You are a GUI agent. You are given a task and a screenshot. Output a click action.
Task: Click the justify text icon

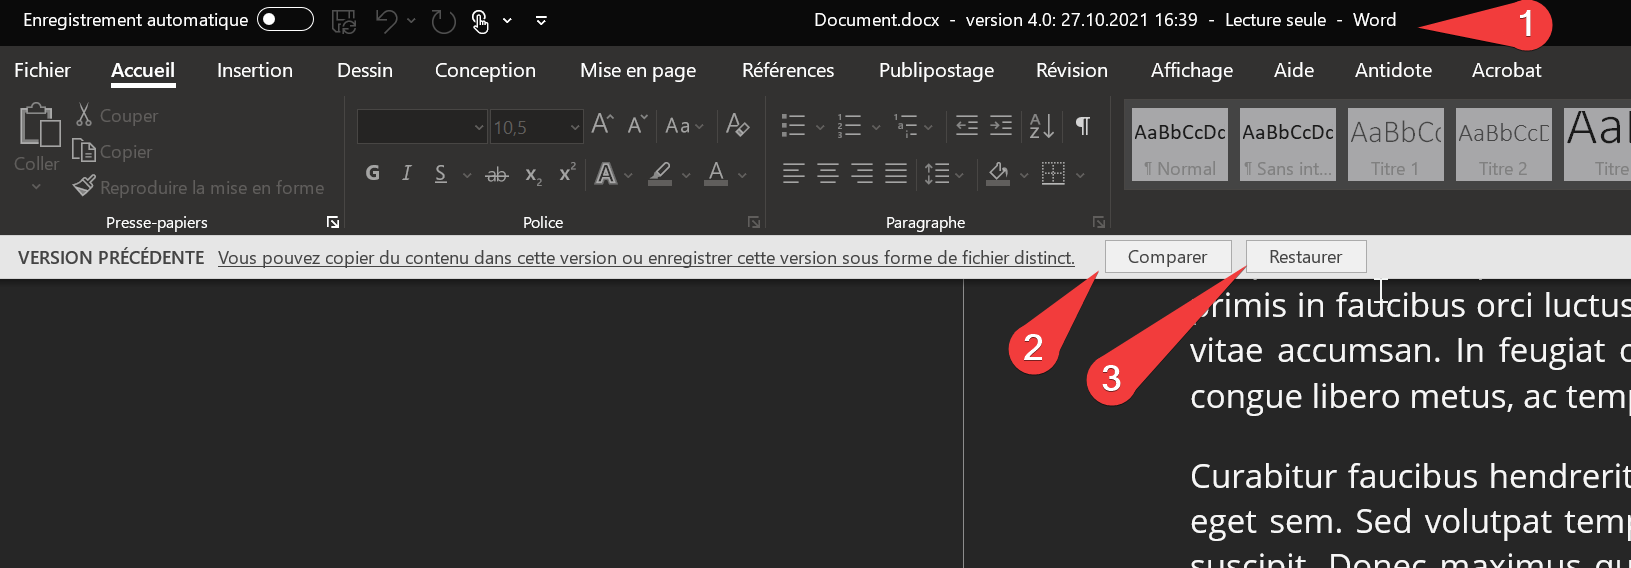click(896, 174)
